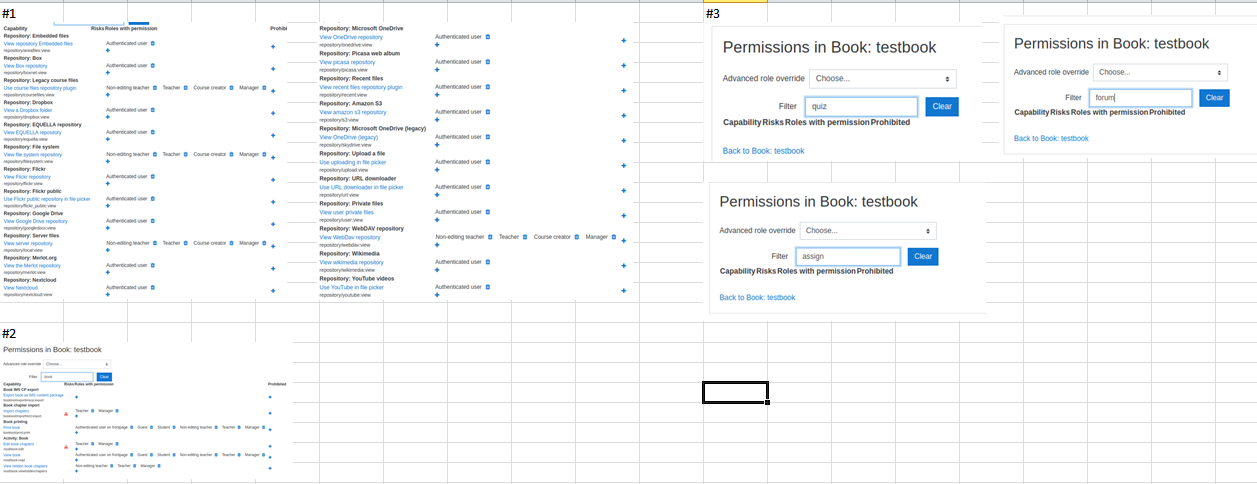Focus the filter field containing quiz
This screenshot has height=484, width=1257.
(861, 107)
